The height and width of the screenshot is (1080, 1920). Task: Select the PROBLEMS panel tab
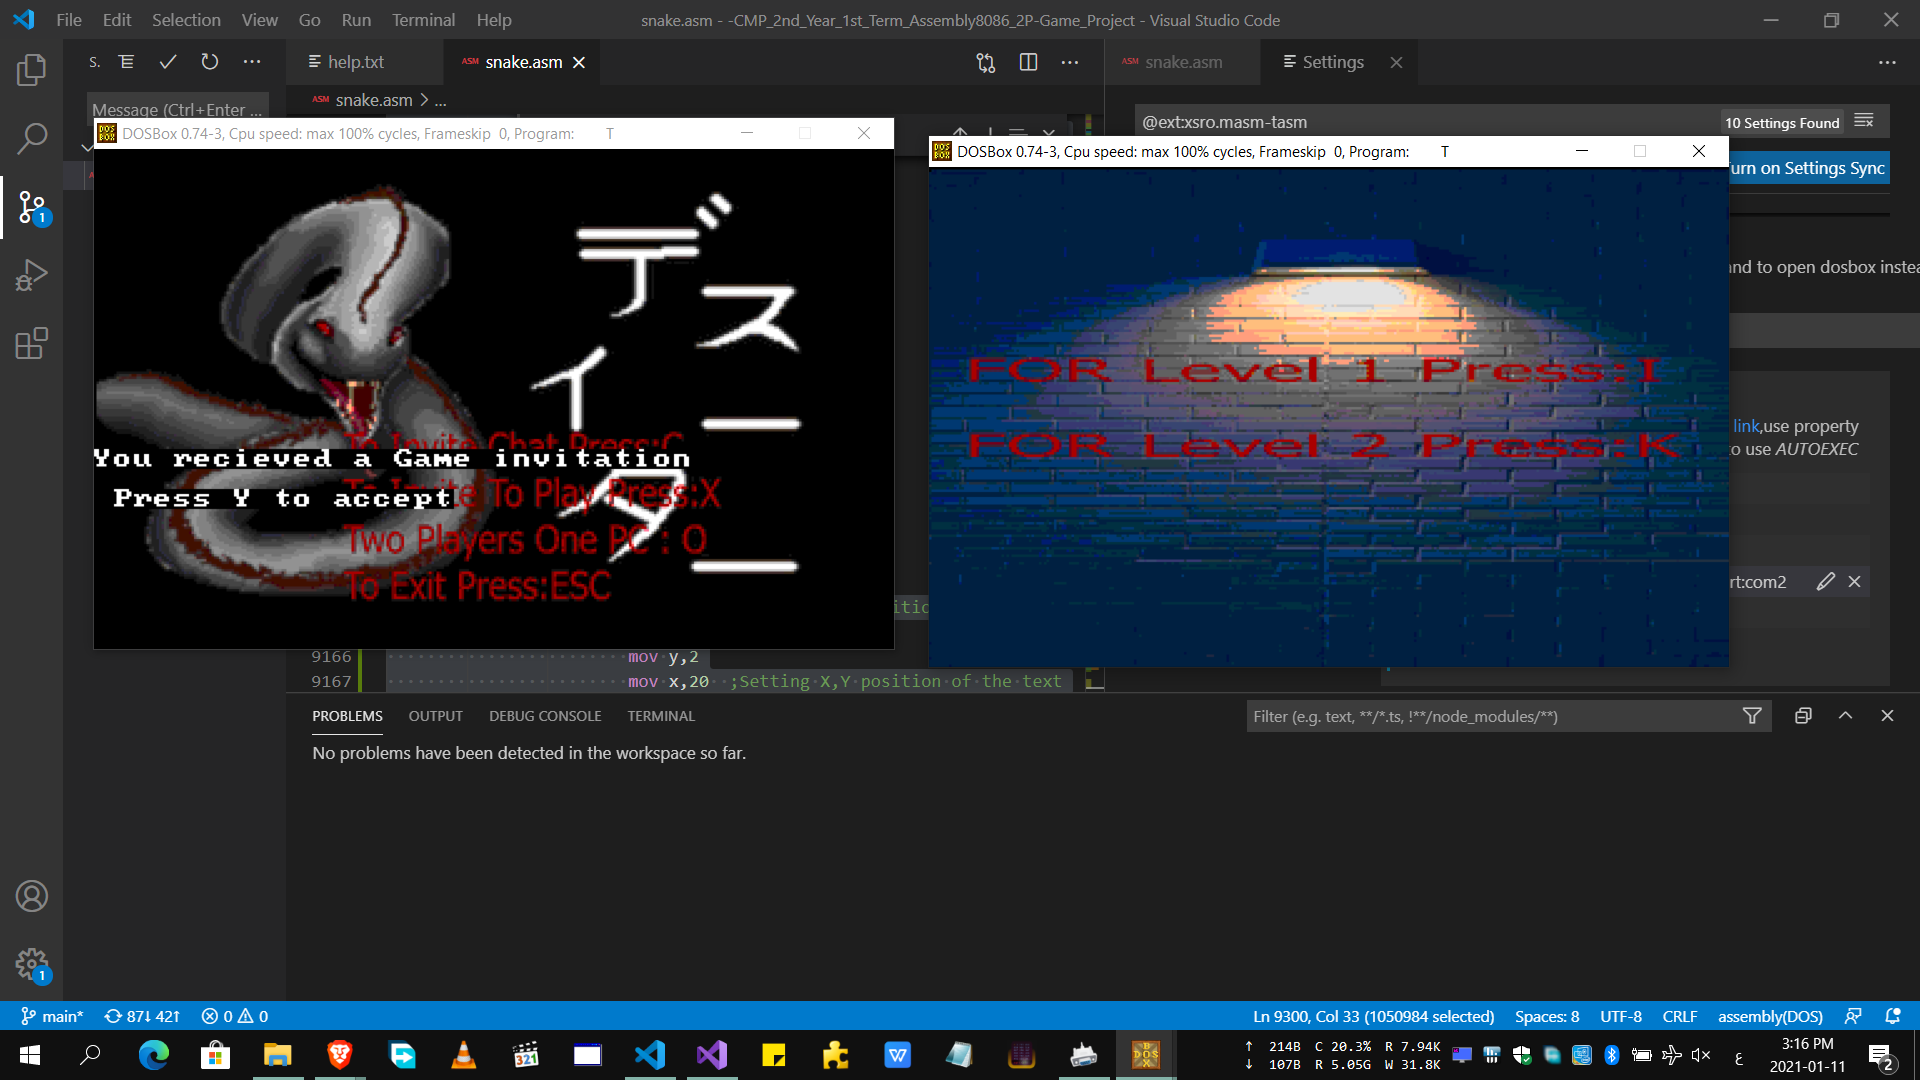pyautogui.click(x=347, y=716)
